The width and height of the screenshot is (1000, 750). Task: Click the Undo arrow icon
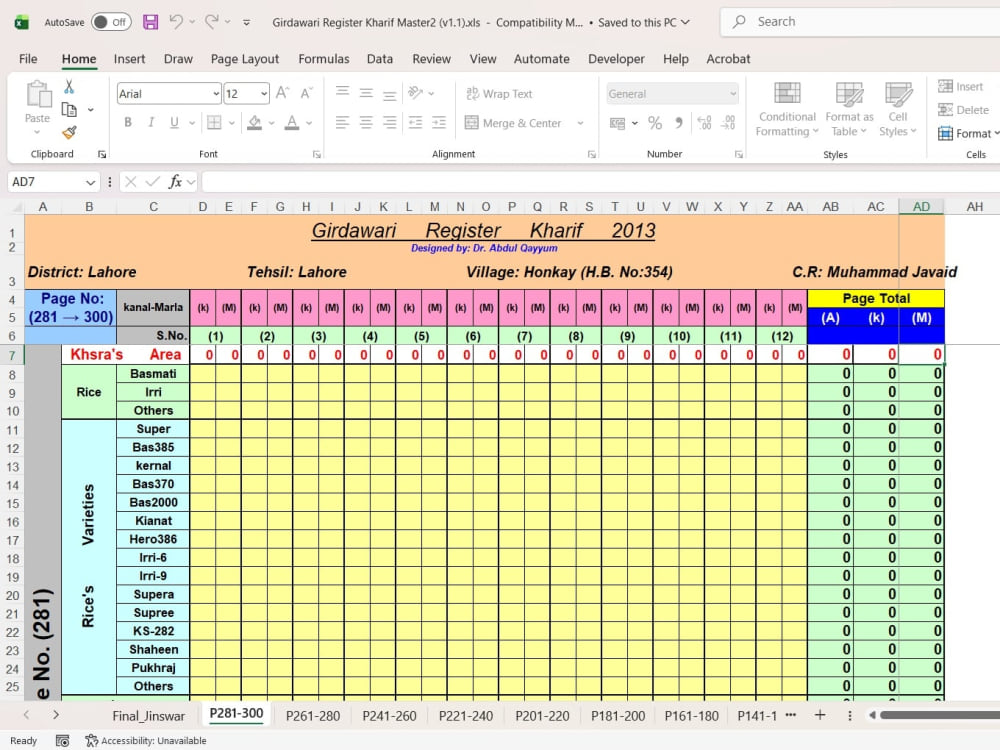pos(176,22)
